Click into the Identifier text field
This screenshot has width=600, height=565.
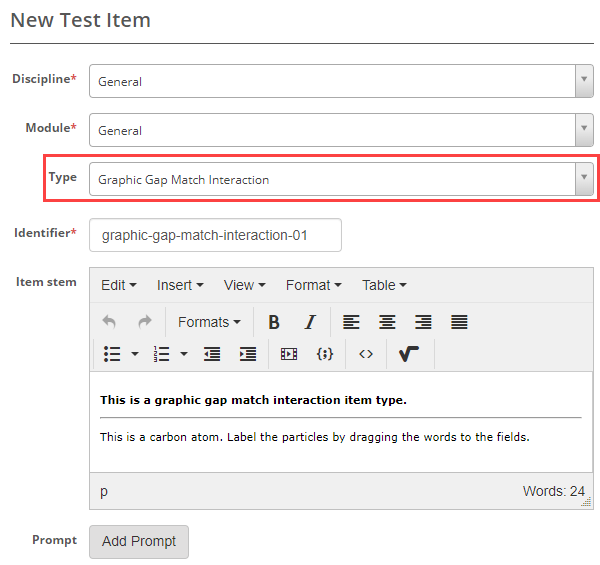215,236
